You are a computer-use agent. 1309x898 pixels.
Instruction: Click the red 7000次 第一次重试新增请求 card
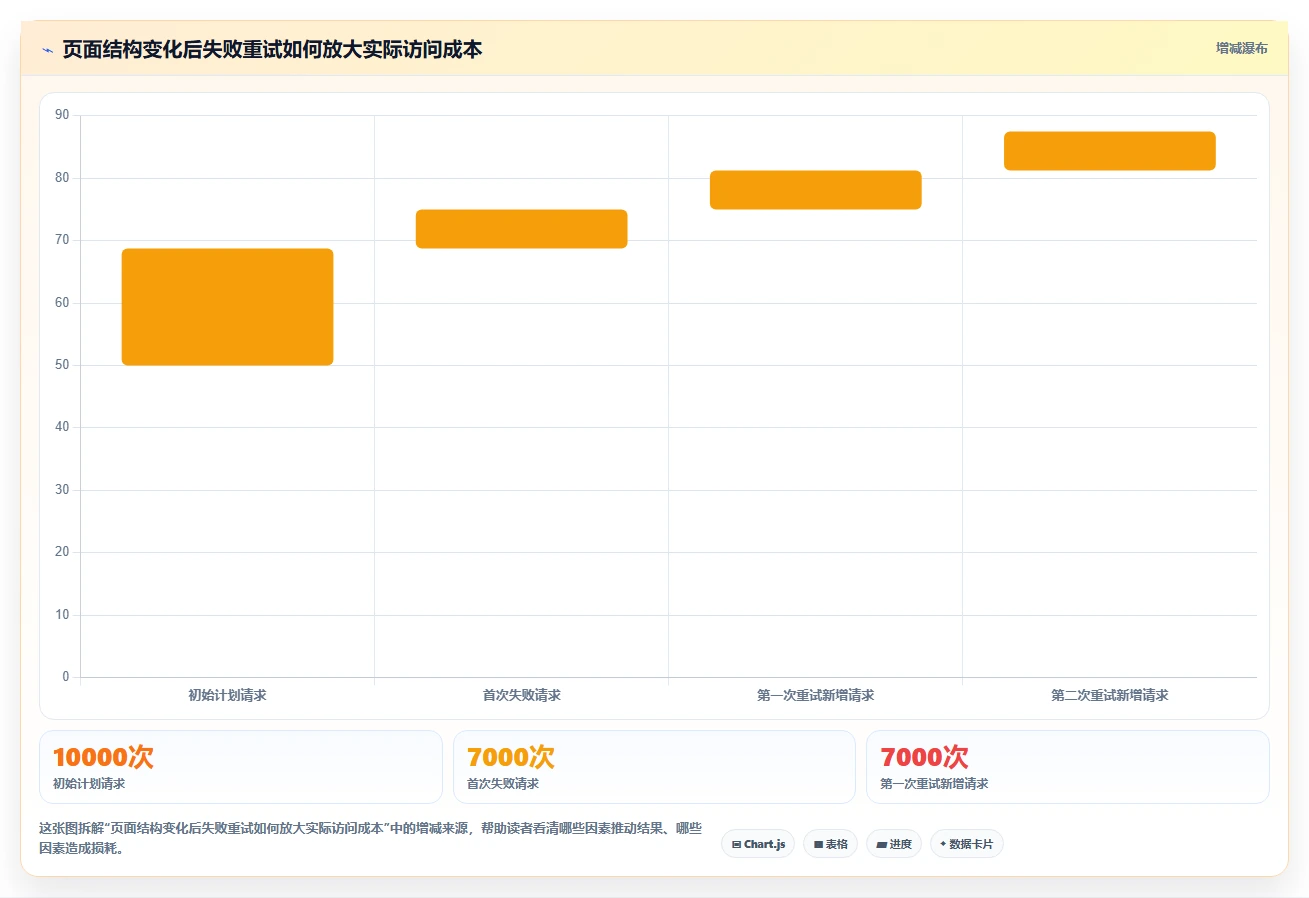point(1068,767)
